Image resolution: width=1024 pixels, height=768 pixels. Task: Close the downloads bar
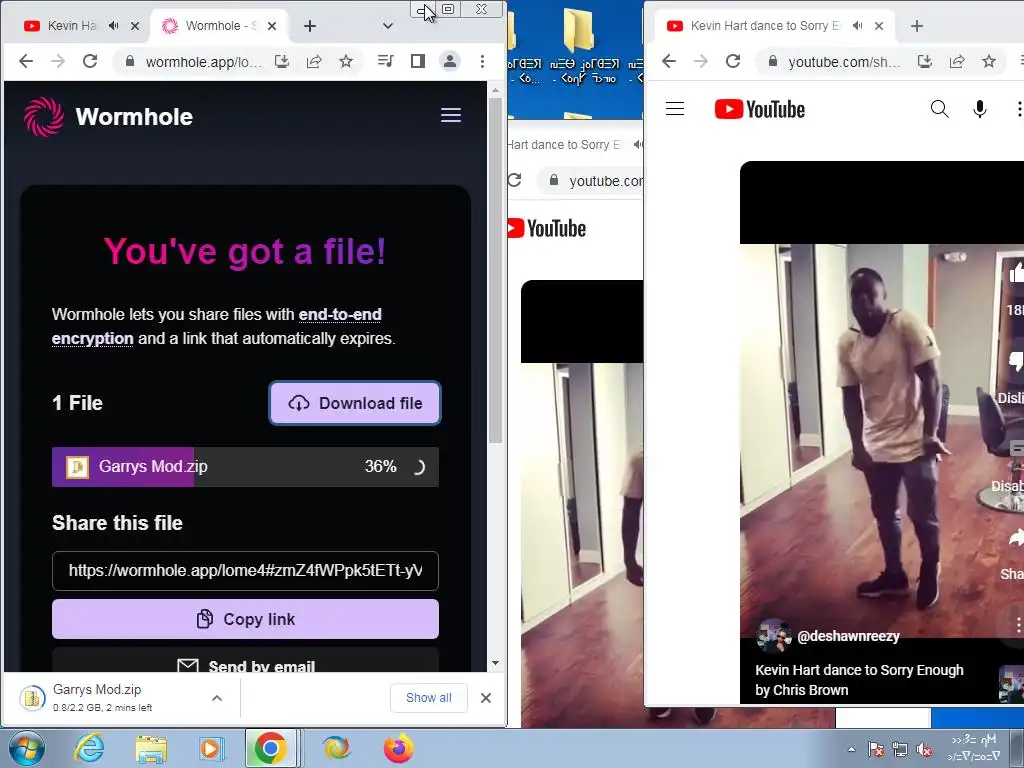coord(486,698)
